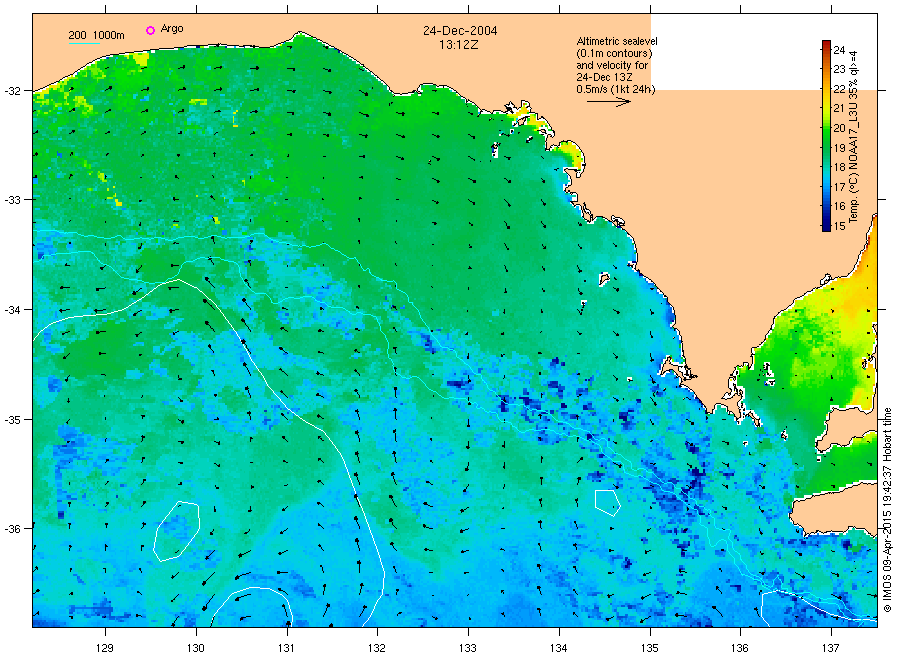Click the 200 1000m depth contour legend

click(96, 36)
